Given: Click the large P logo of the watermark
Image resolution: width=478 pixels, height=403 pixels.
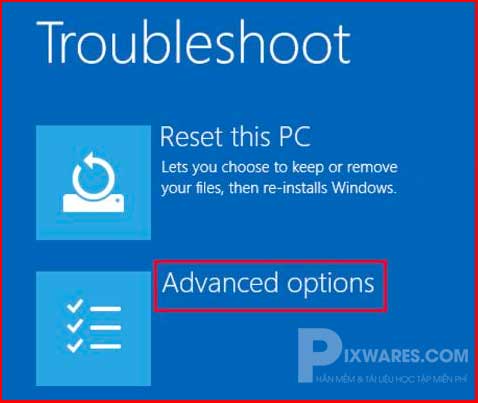Looking at the screenshot, I should pos(318,355).
